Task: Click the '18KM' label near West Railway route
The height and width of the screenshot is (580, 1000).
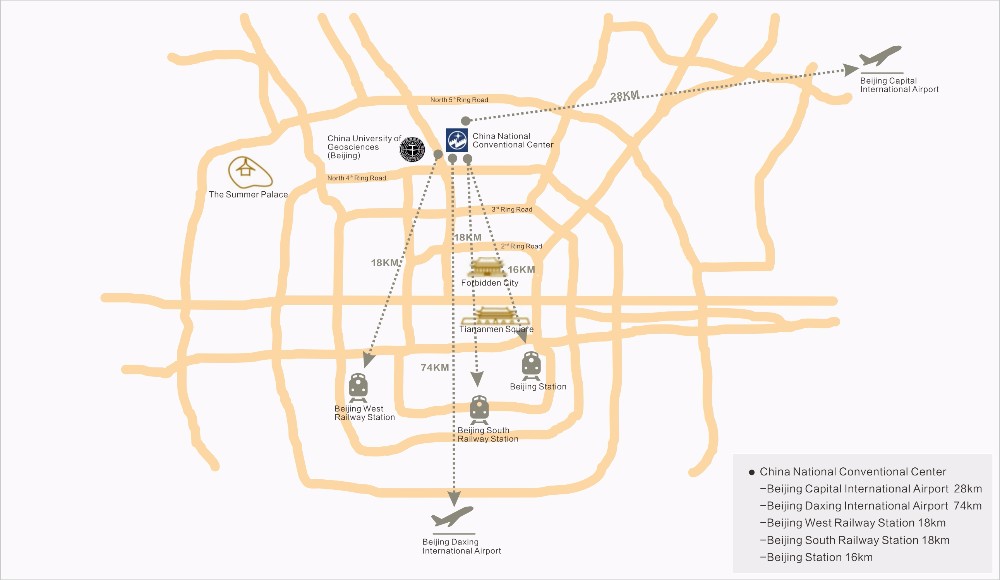Action: coord(385,263)
